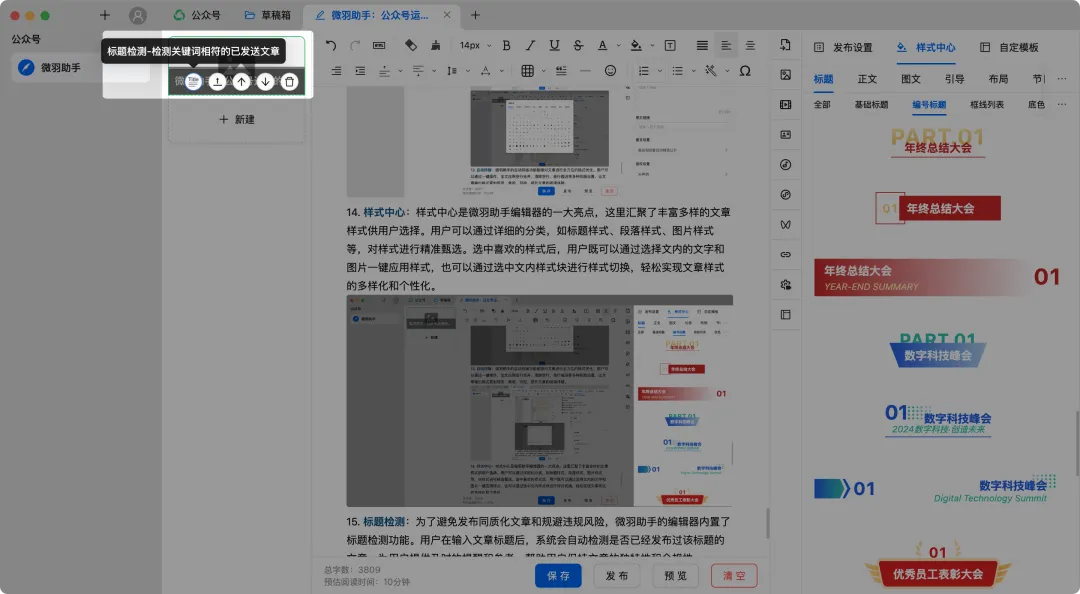
Task: Open the emoji picker
Action: pyautogui.click(x=610, y=71)
